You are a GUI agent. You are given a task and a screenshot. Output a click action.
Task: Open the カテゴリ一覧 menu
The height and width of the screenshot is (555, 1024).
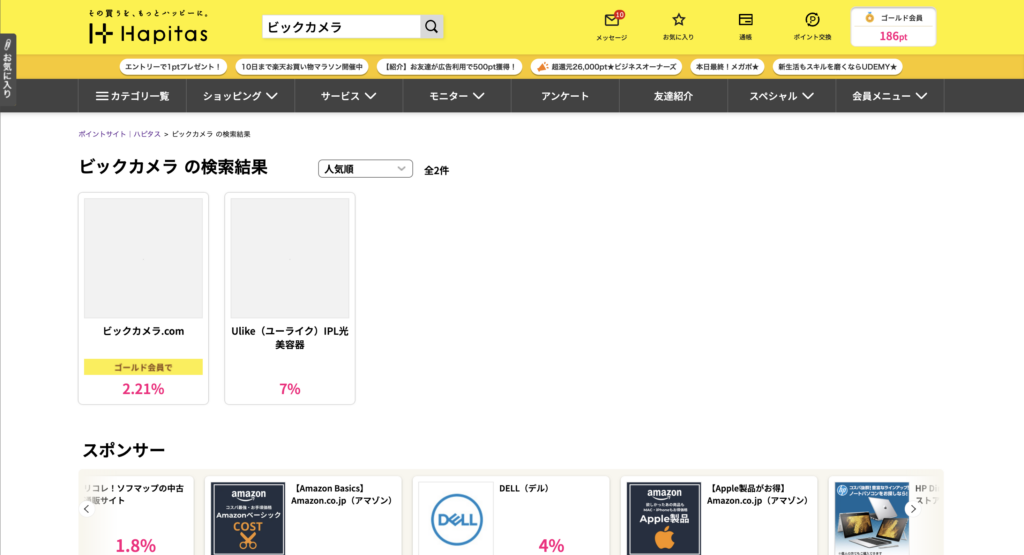pos(133,96)
